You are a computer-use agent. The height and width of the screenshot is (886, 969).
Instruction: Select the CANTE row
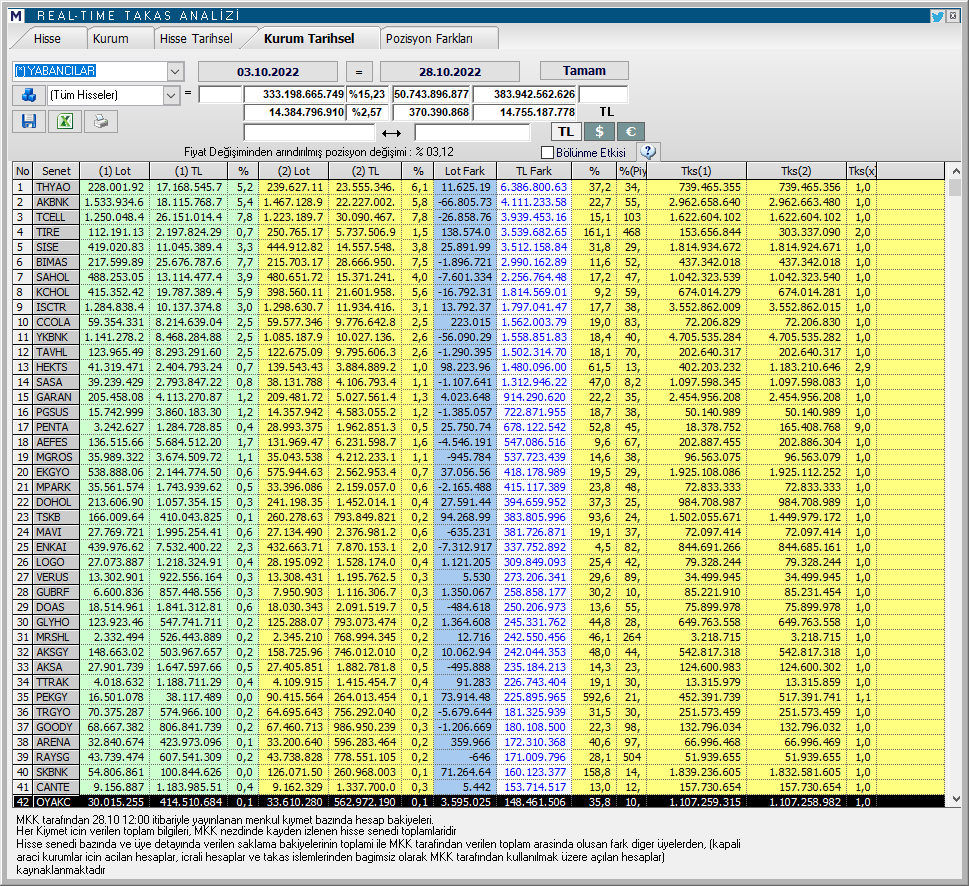478,787
